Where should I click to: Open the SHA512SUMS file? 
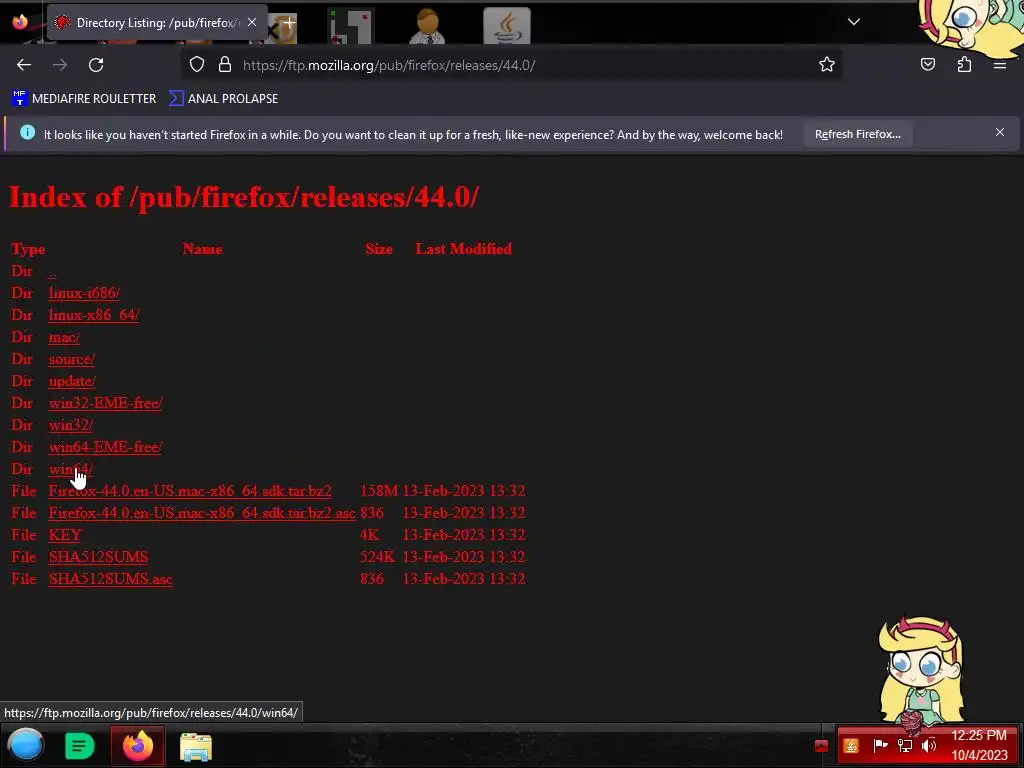point(98,557)
